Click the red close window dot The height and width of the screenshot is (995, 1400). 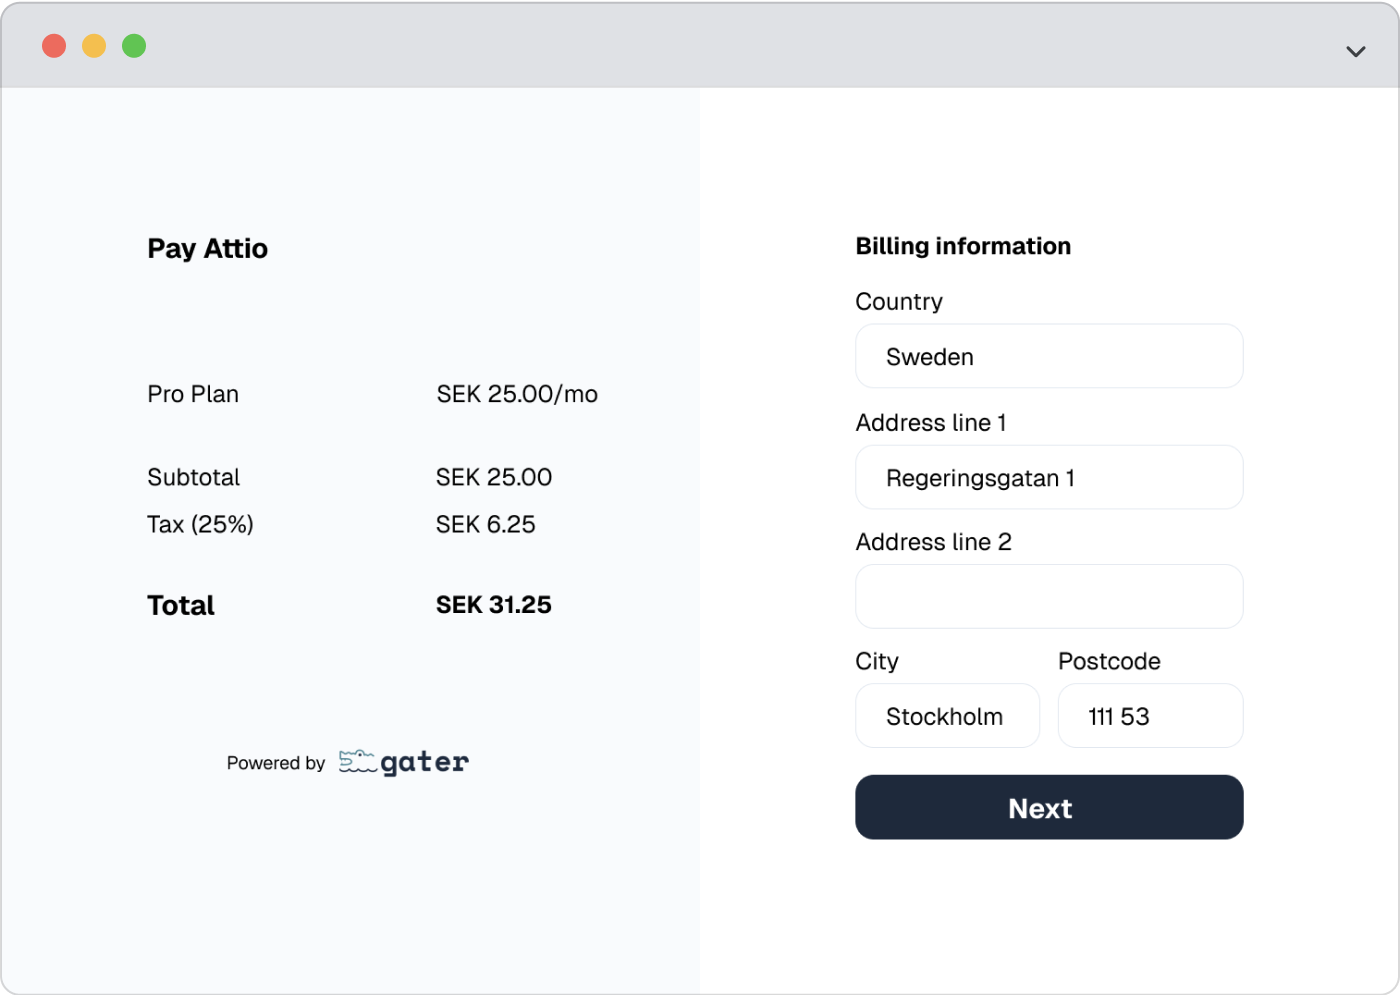coord(54,46)
